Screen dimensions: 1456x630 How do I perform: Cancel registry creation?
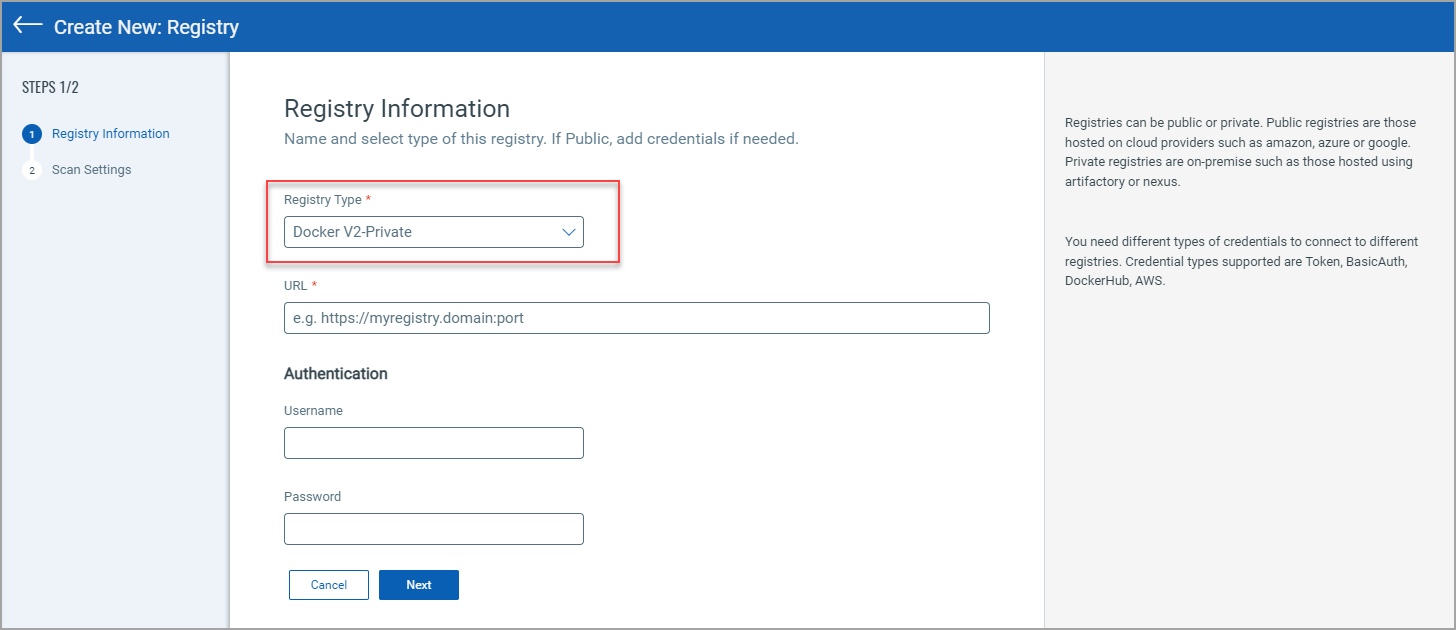[x=329, y=585]
